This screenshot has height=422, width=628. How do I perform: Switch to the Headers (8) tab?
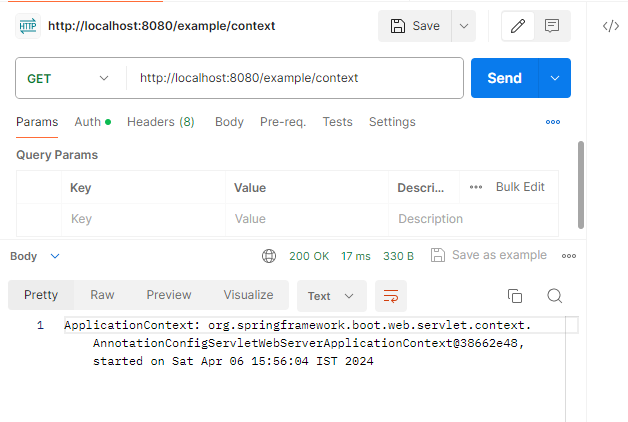[x=160, y=122]
